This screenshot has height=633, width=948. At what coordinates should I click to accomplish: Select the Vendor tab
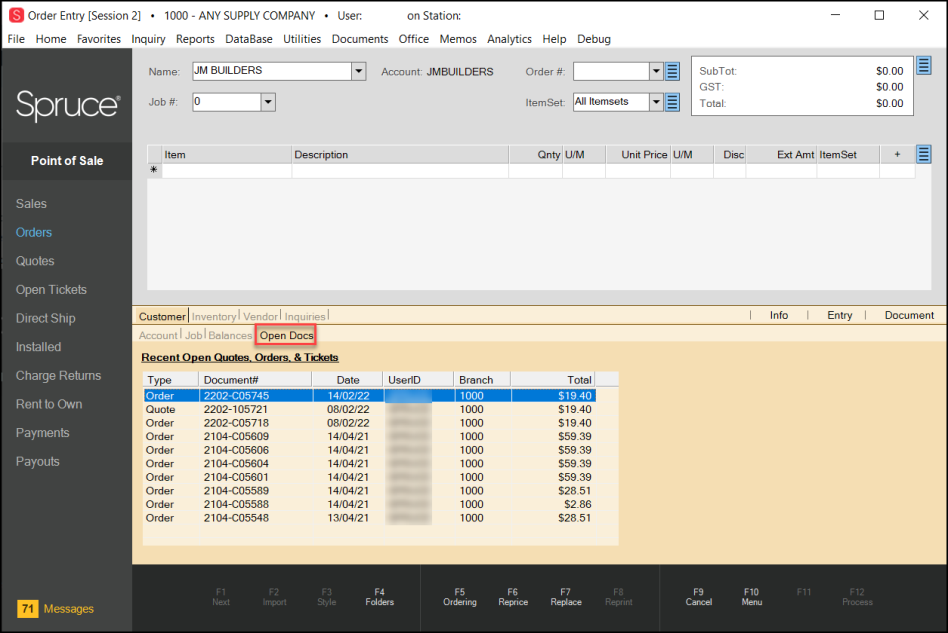tap(260, 316)
